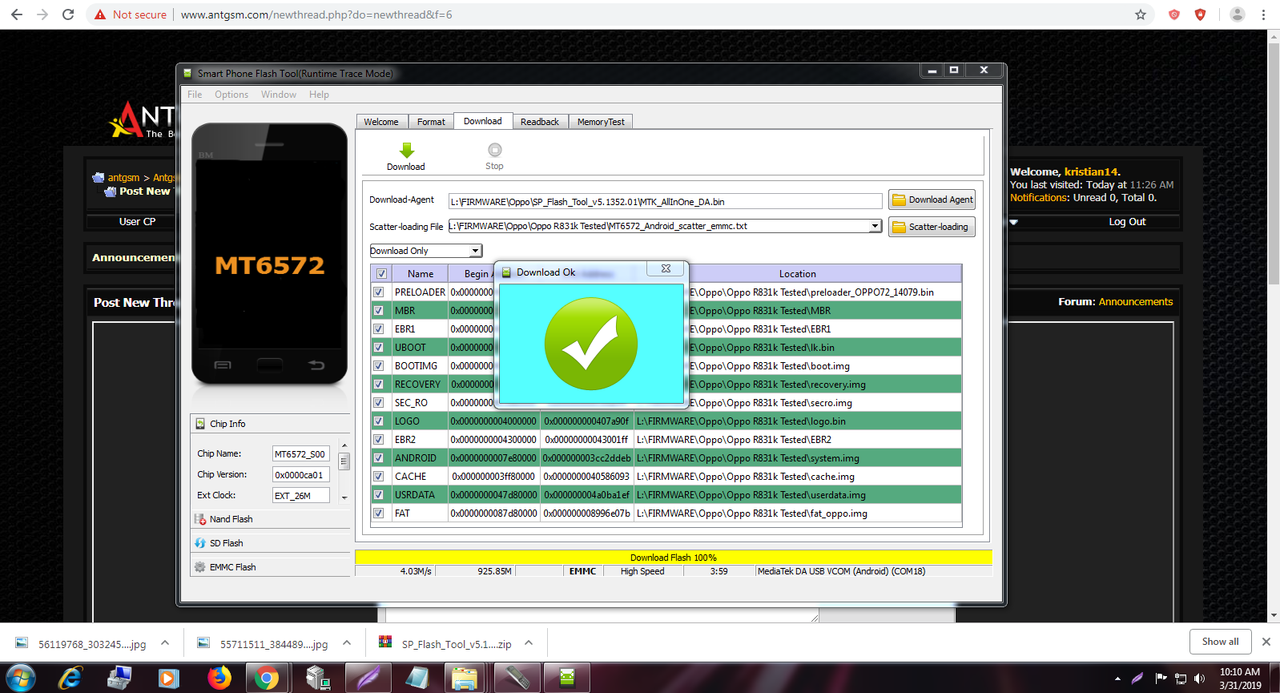Switch to the Readback tab
This screenshot has height=693, width=1280.
tap(540, 122)
